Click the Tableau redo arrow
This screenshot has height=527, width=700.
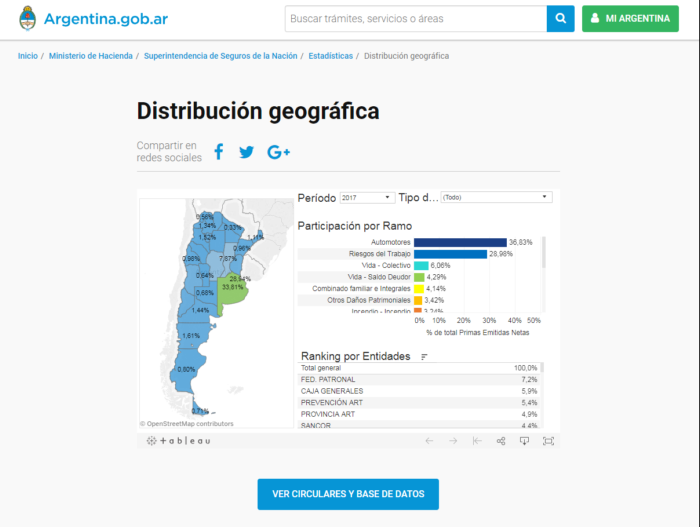pos(453,441)
